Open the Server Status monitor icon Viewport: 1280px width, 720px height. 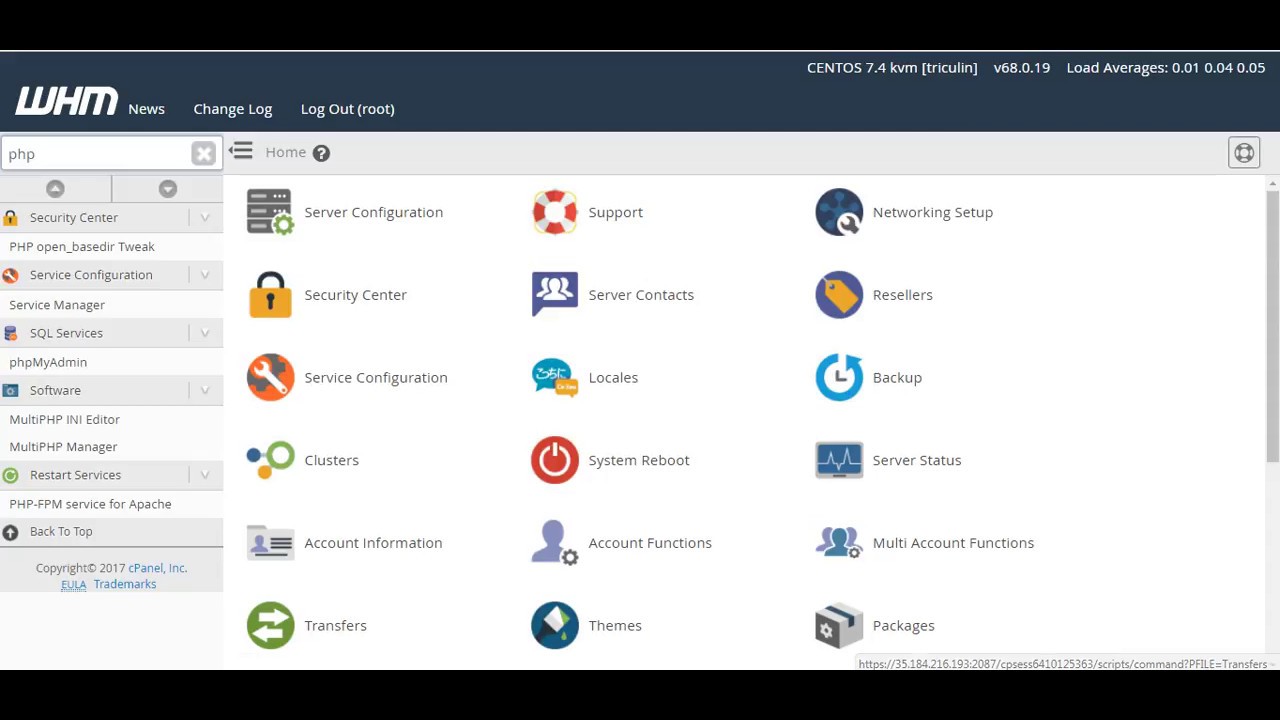pos(839,460)
